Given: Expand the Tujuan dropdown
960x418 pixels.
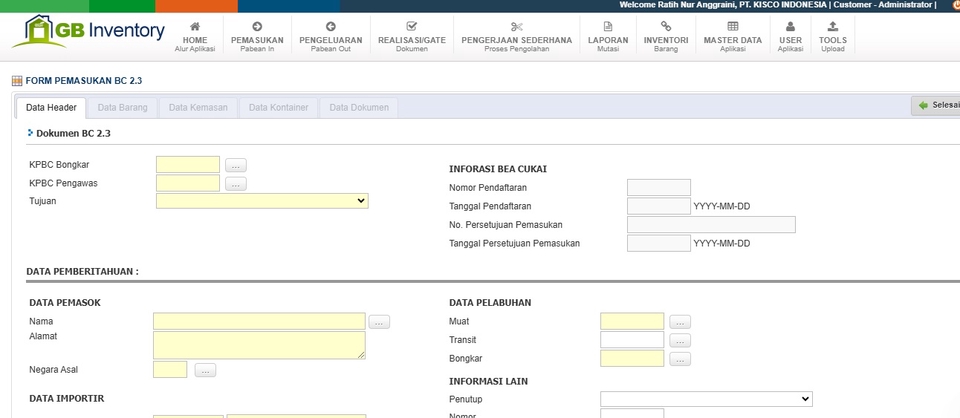Looking at the screenshot, I should tap(262, 201).
